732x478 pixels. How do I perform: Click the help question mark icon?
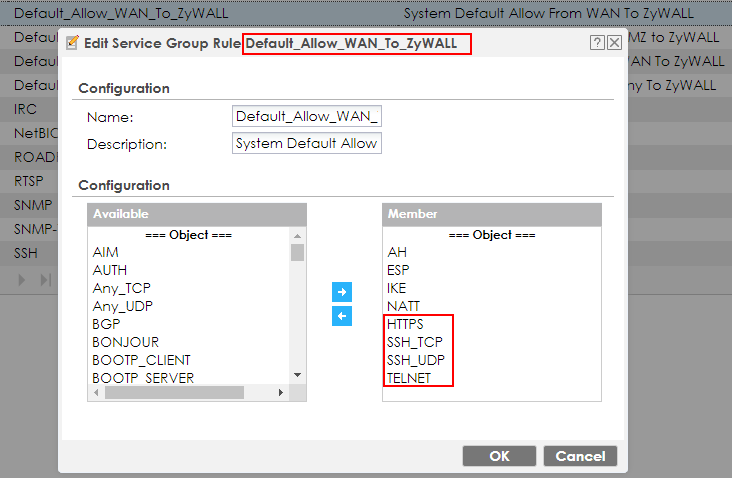[x=597, y=42]
